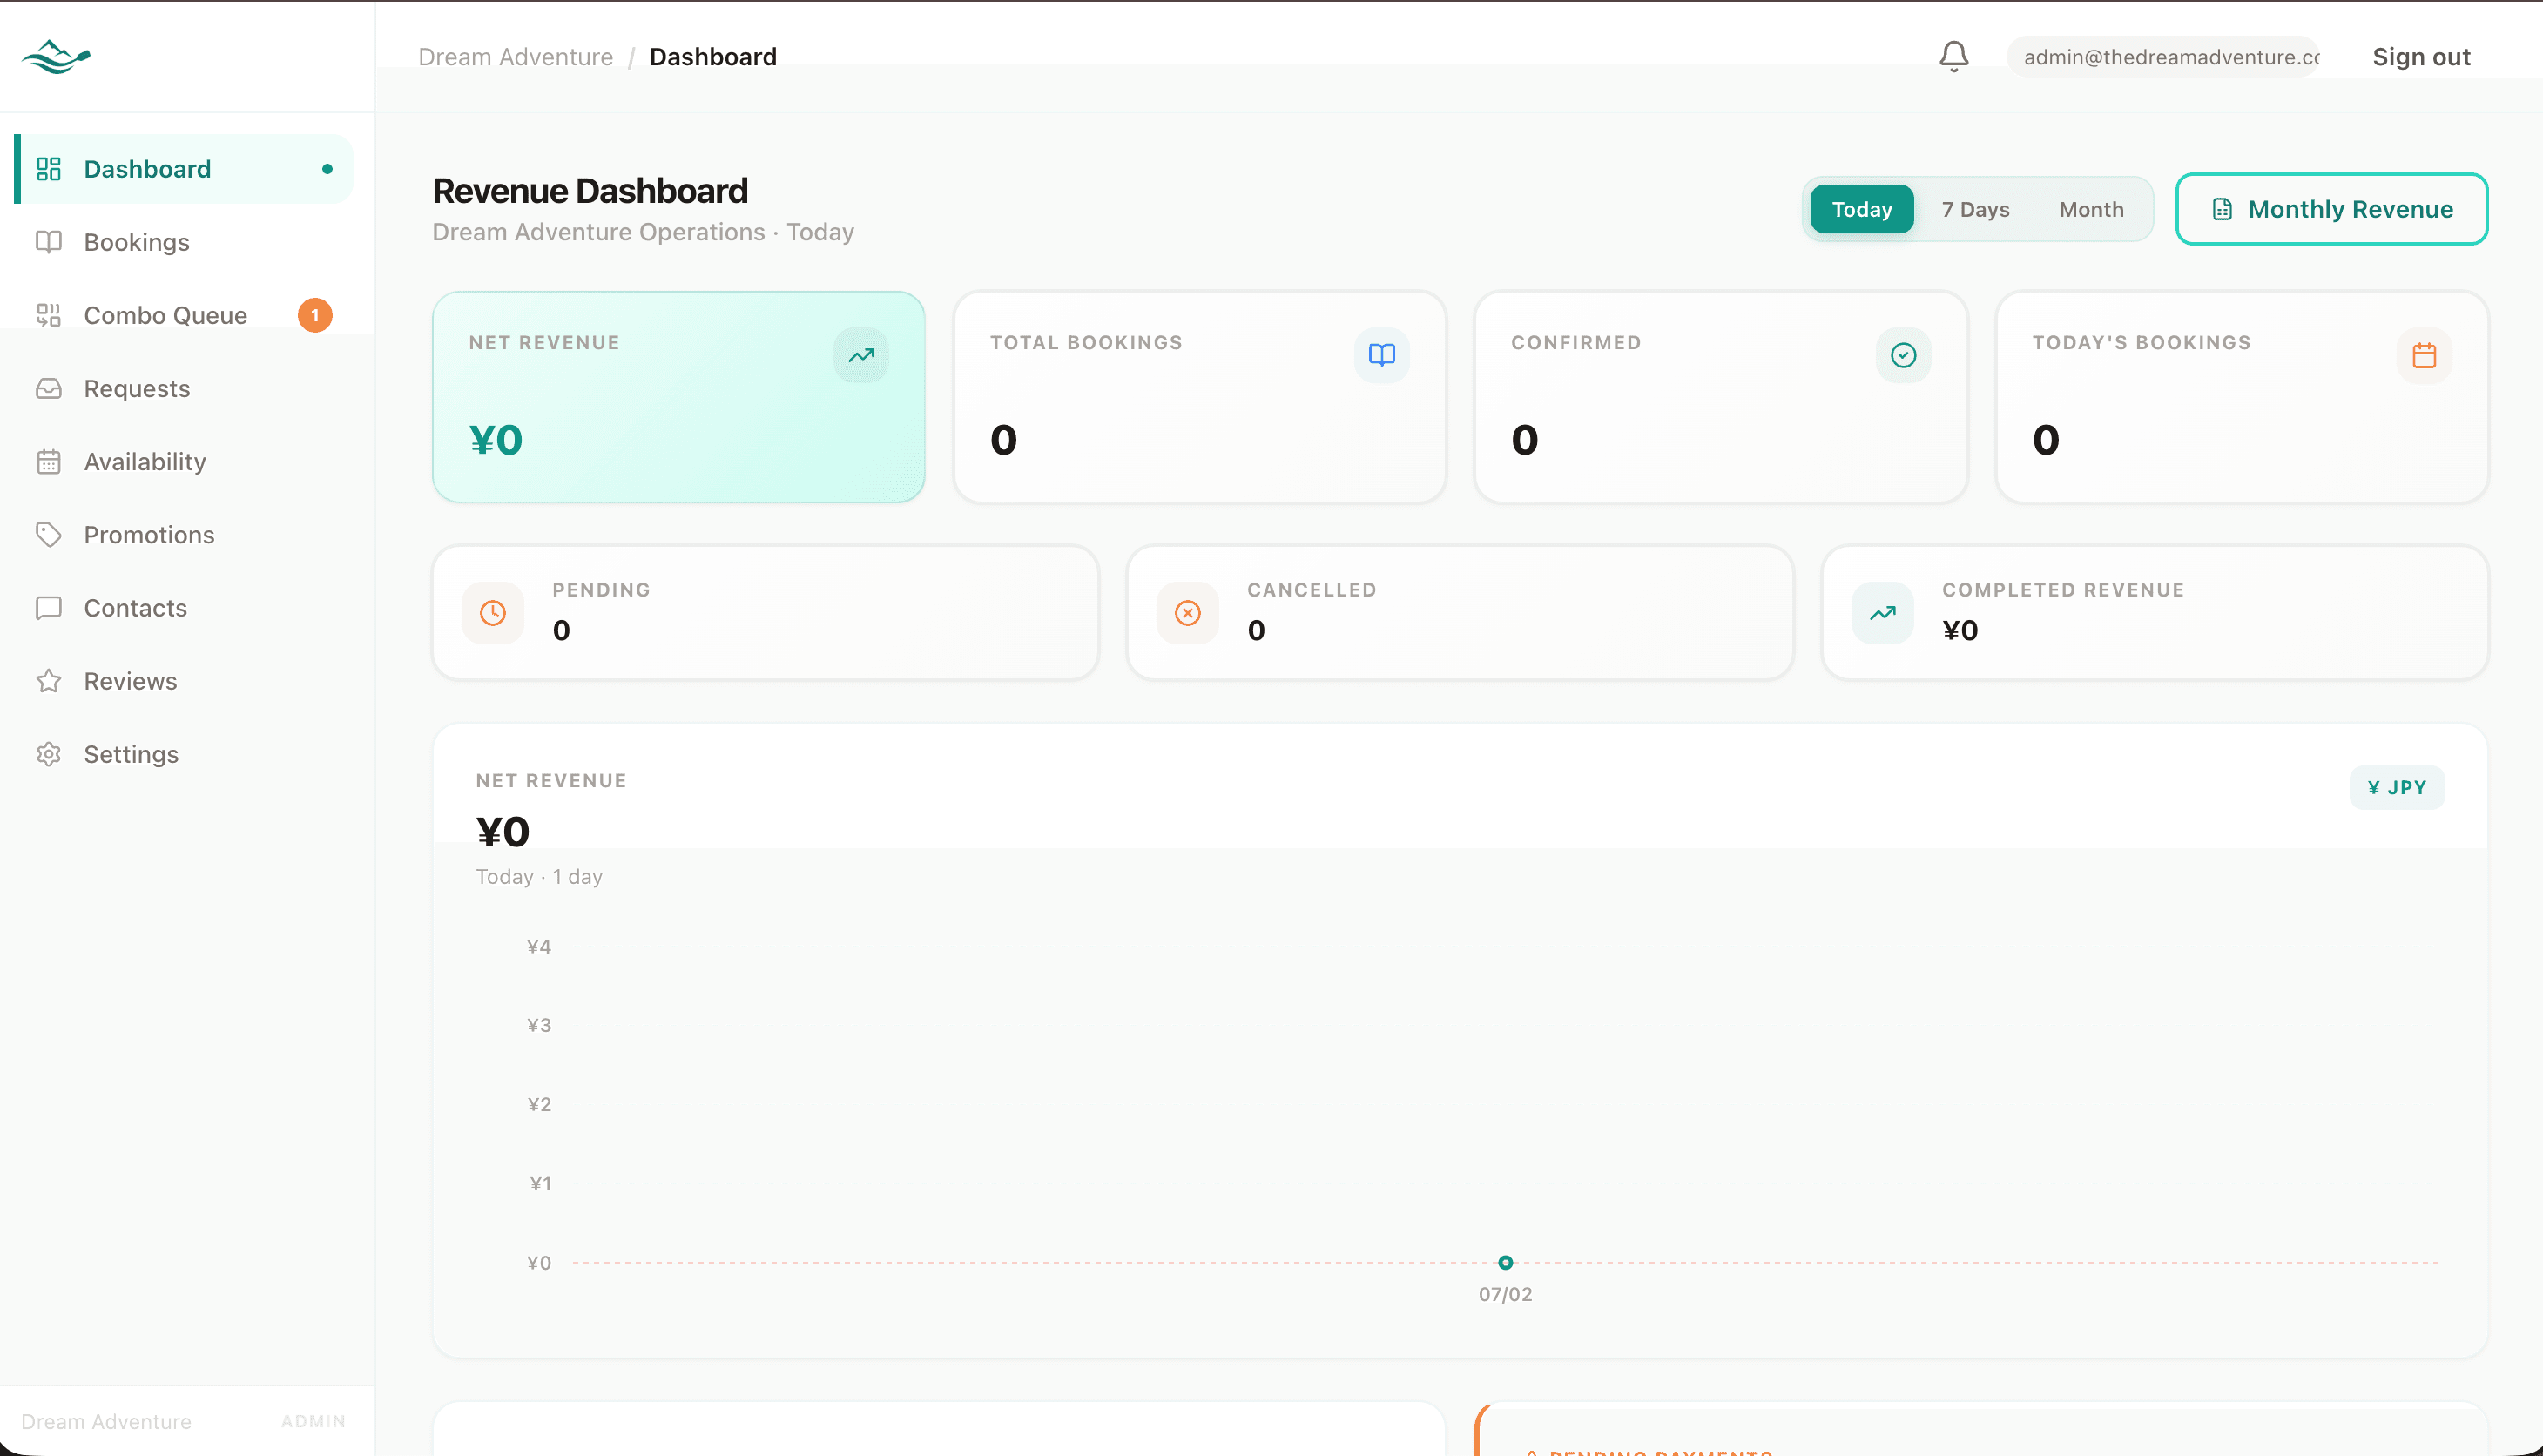The width and height of the screenshot is (2543, 1456).
Task: Click the Settings gear icon in sidebar
Action: pyautogui.click(x=49, y=753)
